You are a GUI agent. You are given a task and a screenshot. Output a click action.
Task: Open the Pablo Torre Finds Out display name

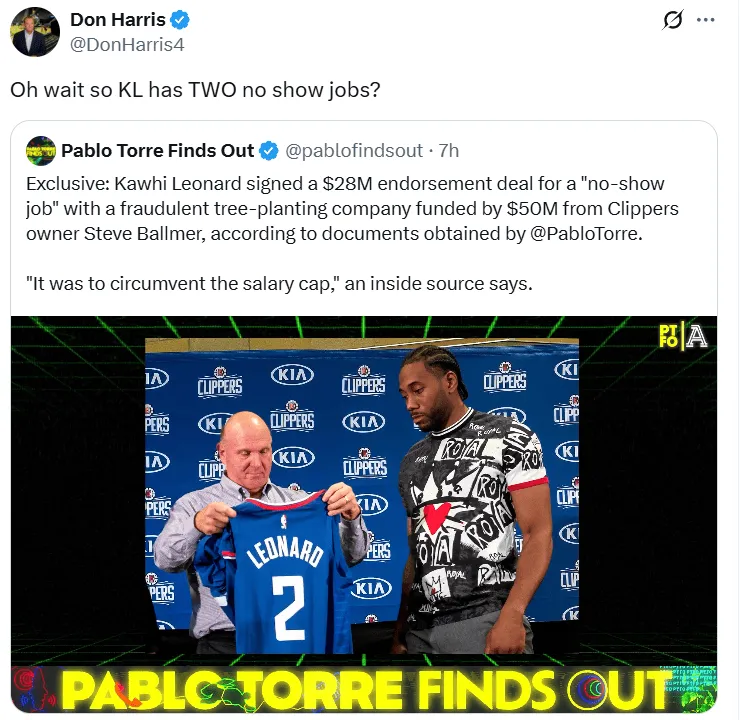pos(158,151)
